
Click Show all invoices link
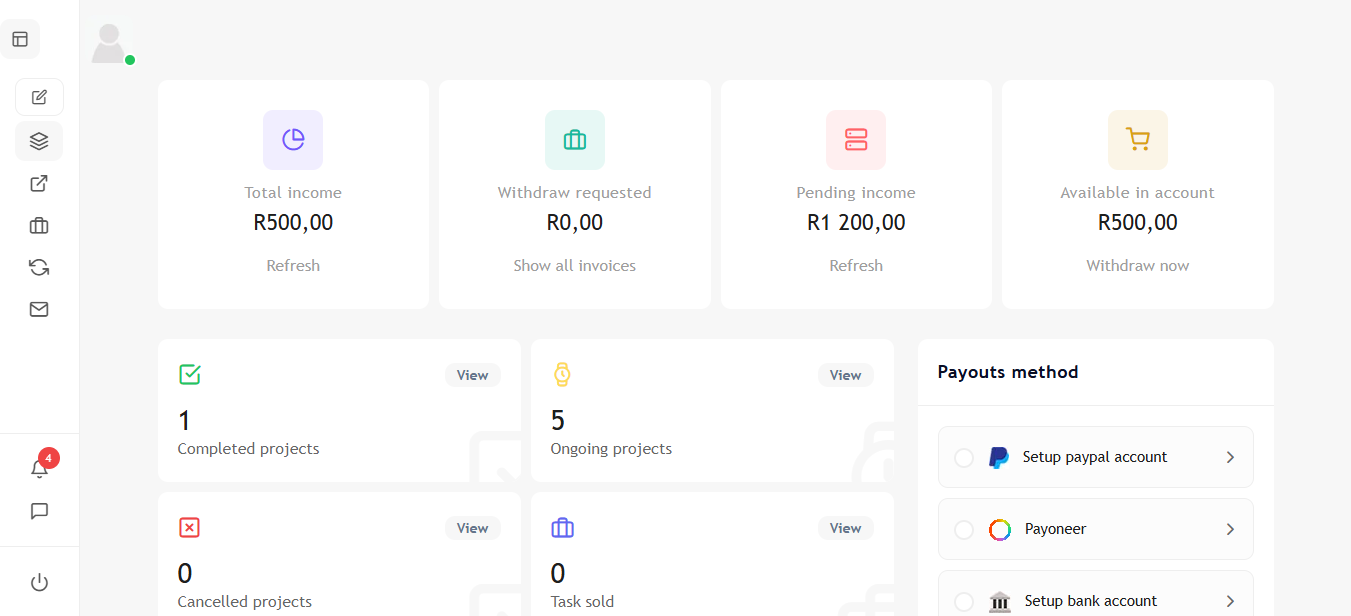click(x=574, y=265)
